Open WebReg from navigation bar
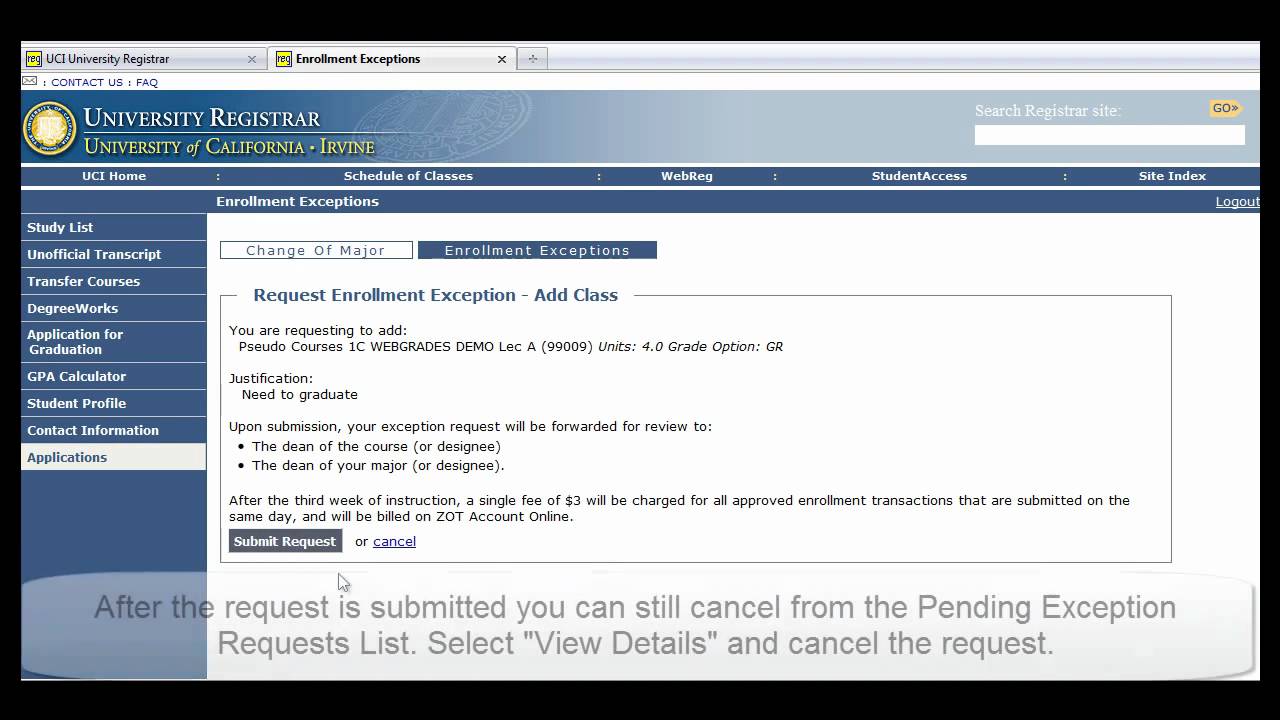 (x=687, y=176)
